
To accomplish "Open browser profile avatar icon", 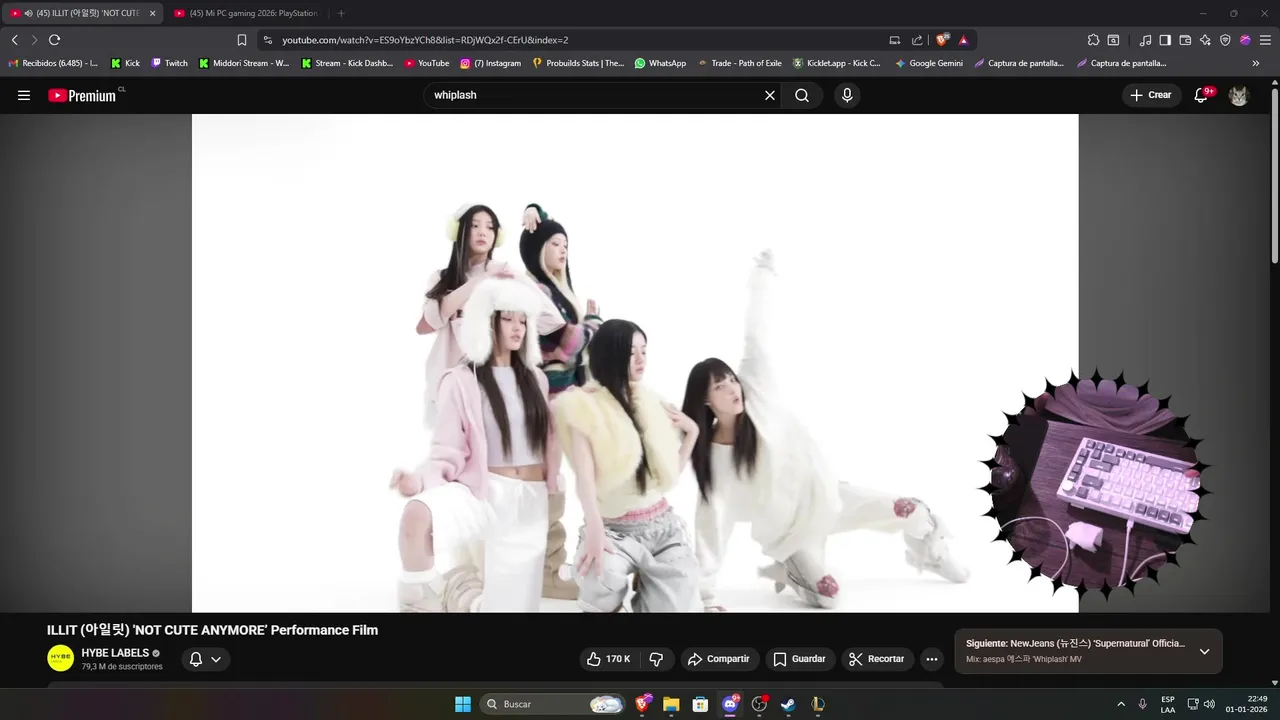I will pyautogui.click(x=1245, y=40).
